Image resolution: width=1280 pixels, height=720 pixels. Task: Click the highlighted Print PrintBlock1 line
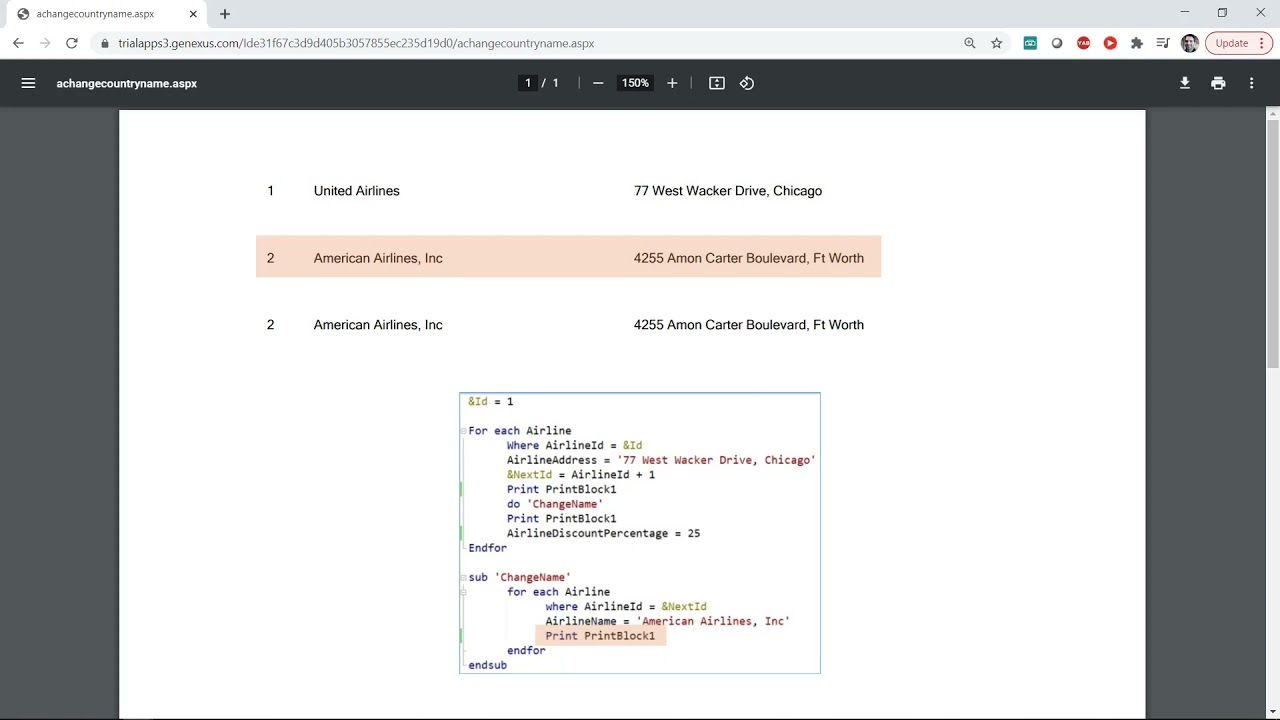click(x=600, y=636)
